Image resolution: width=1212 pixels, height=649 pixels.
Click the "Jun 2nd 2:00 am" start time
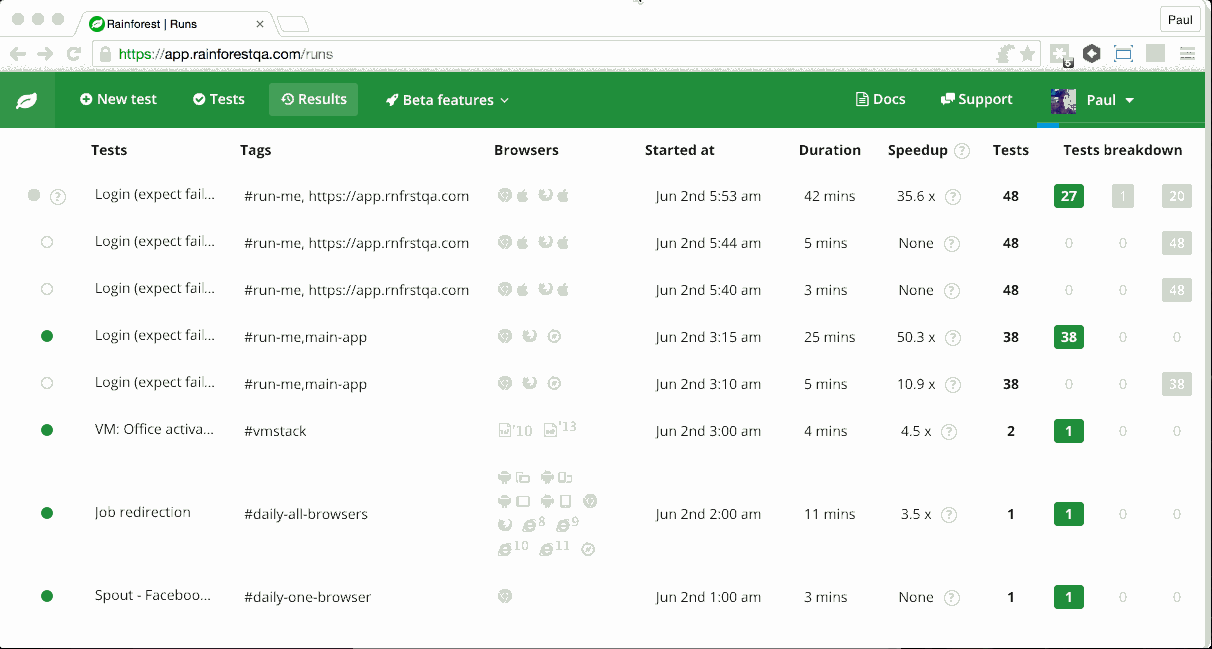[x=709, y=514]
